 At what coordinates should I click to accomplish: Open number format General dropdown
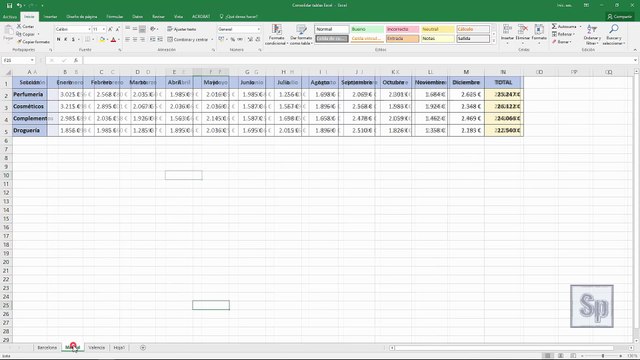[x=258, y=29]
